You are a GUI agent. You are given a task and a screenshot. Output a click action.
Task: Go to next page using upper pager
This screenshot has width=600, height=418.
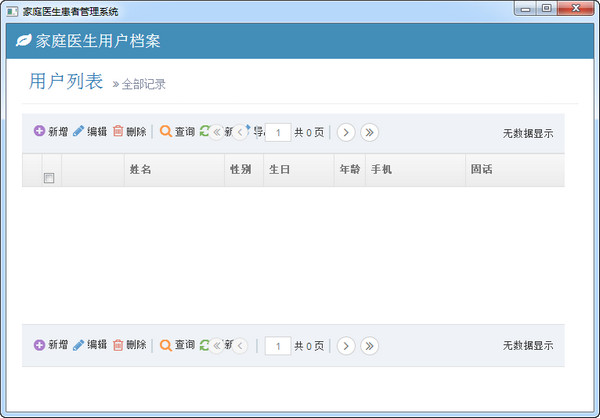click(346, 132)
